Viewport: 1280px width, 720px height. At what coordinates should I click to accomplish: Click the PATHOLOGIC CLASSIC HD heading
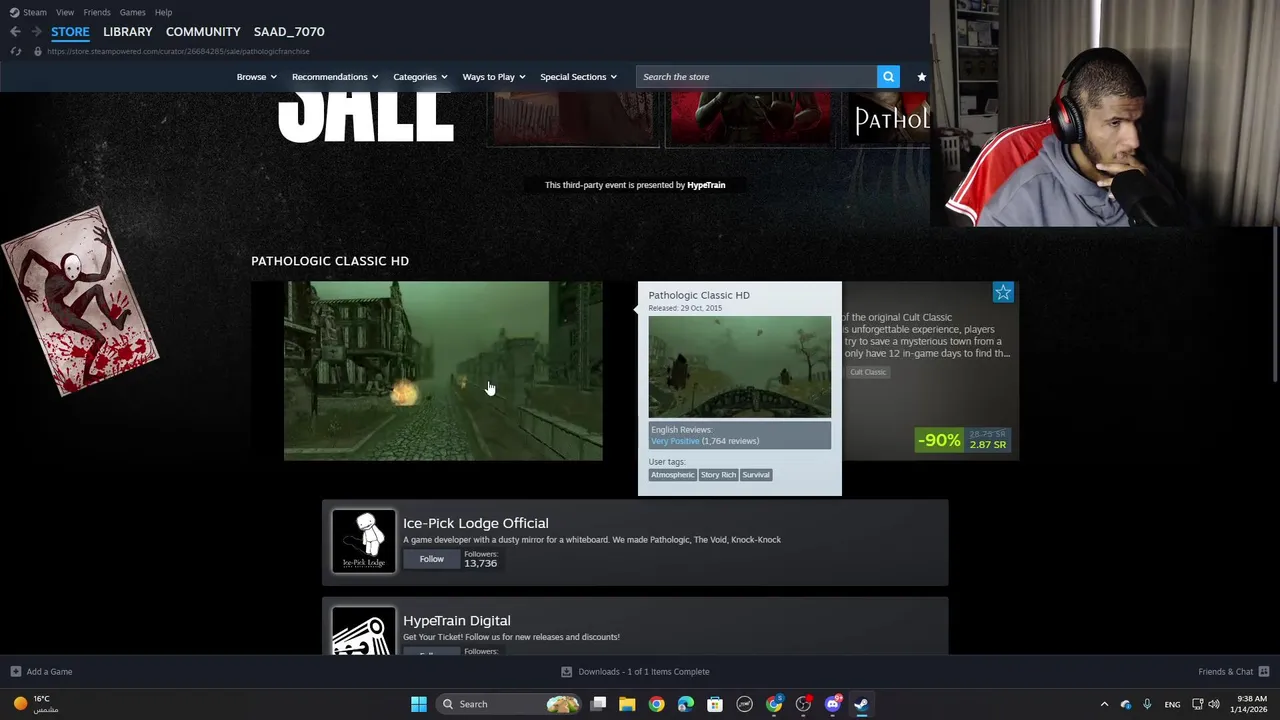pos(330,261)
